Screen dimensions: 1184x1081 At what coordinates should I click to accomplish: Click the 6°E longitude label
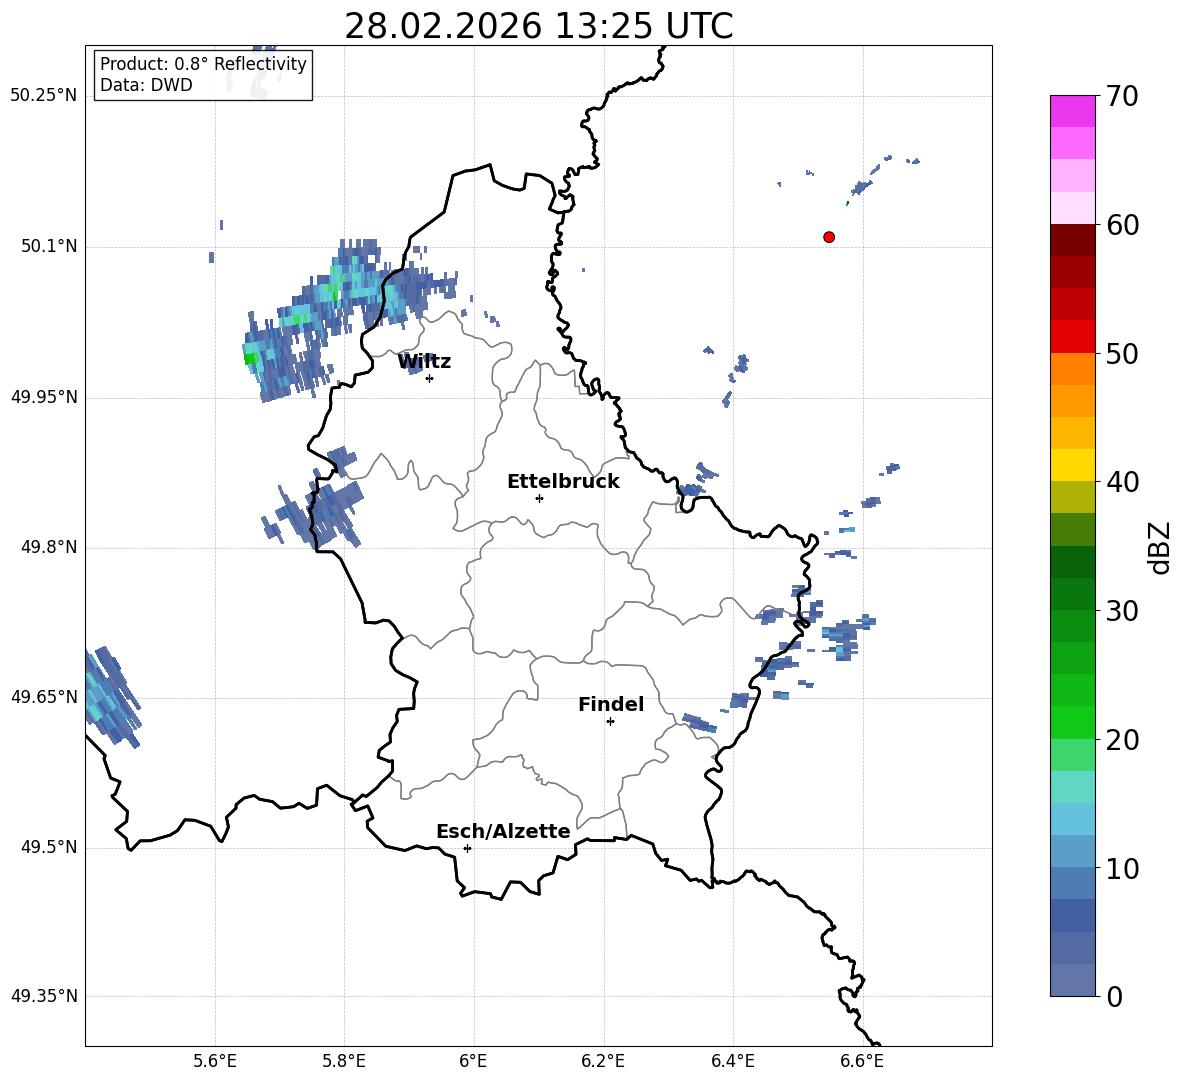tap(473, 1061)
